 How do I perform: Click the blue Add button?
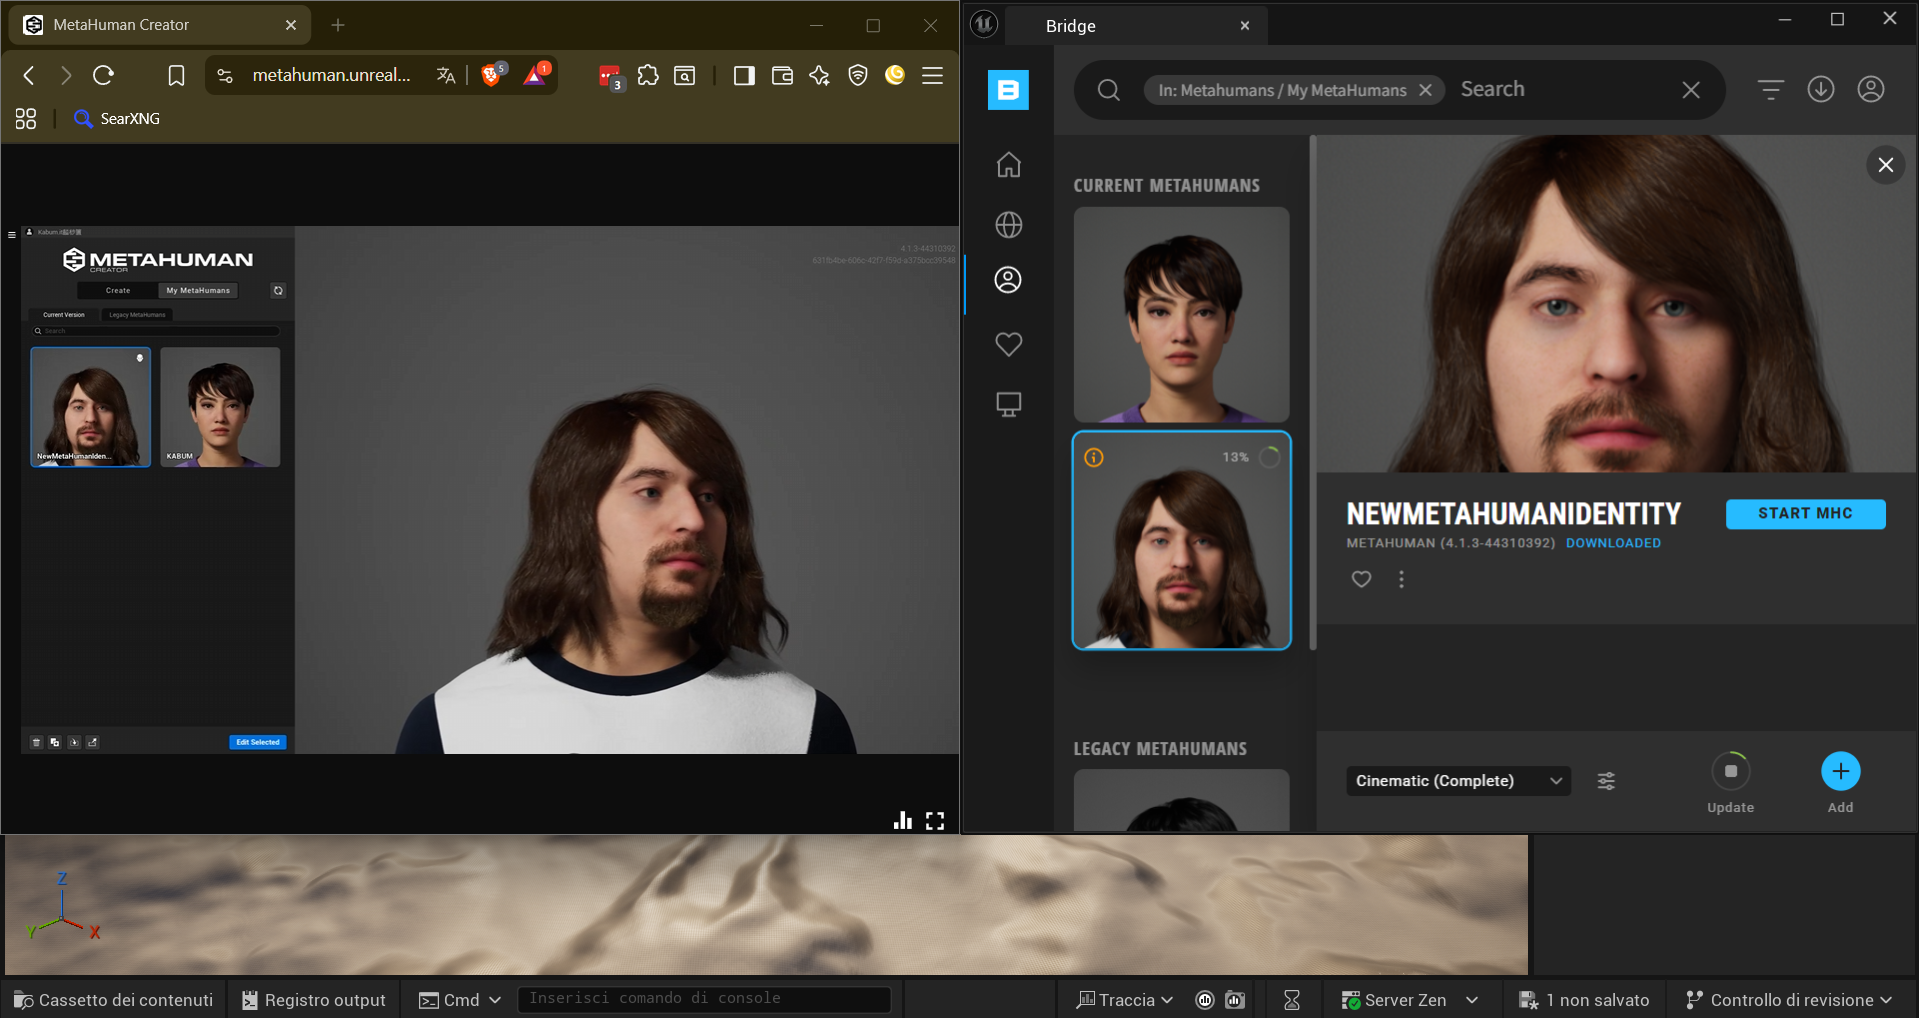tap(1840, 772)
